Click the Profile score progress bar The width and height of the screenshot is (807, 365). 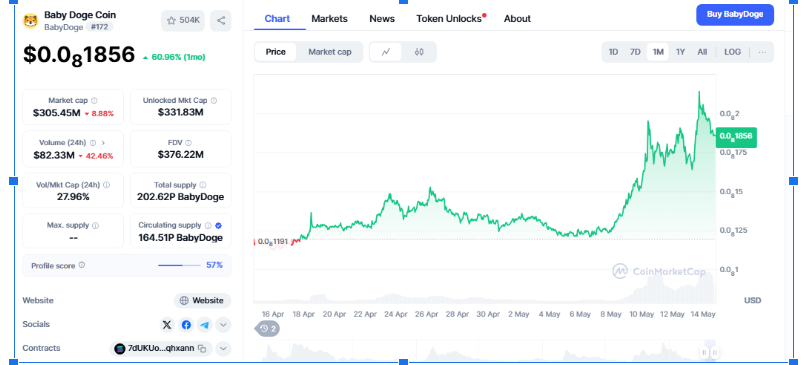(x=179, y=266)
